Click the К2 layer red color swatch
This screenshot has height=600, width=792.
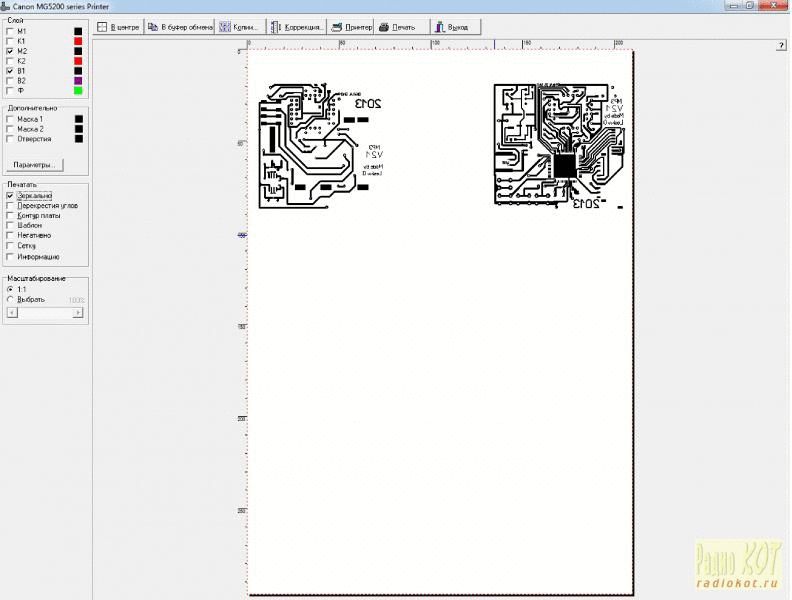(78, 61)
